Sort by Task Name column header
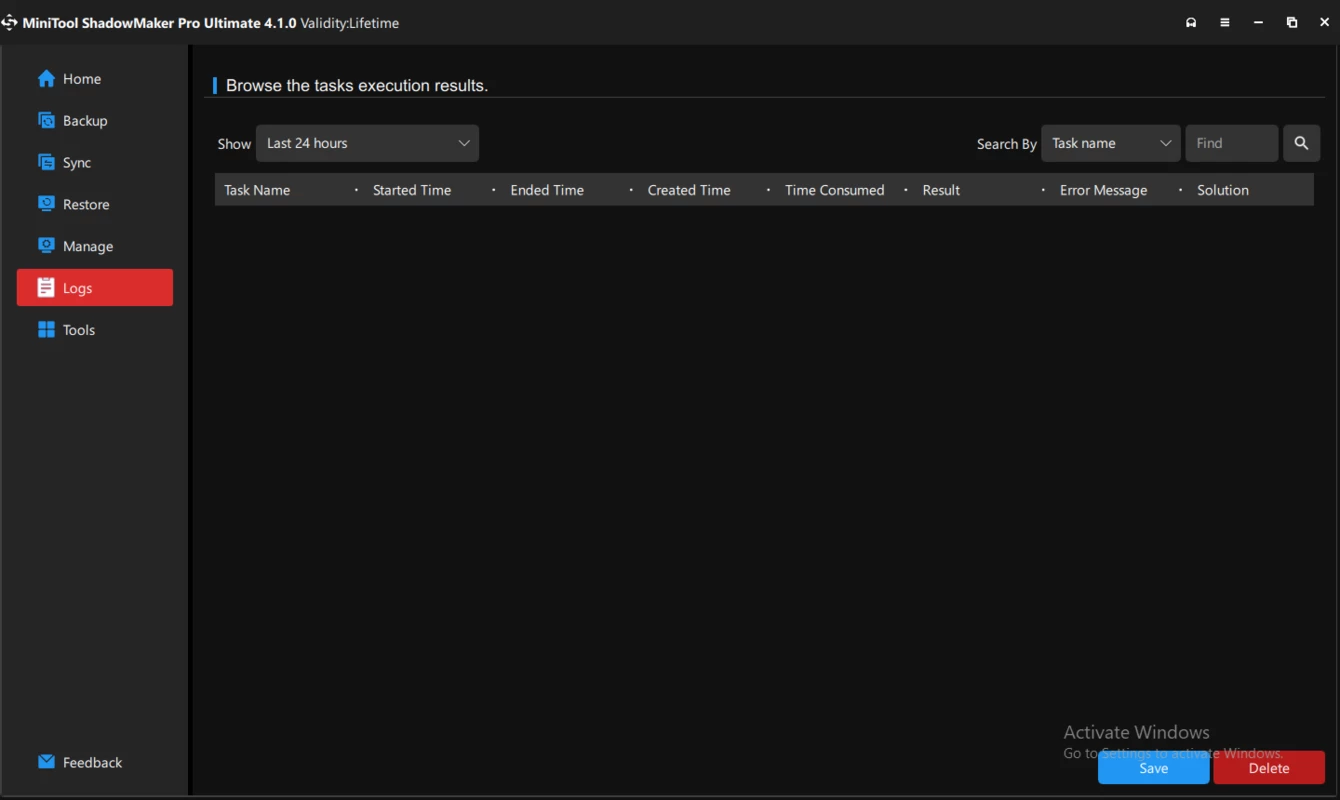The height and width of the screenshot is (800, 1340). pyautogui.click(x=257, y=190)
